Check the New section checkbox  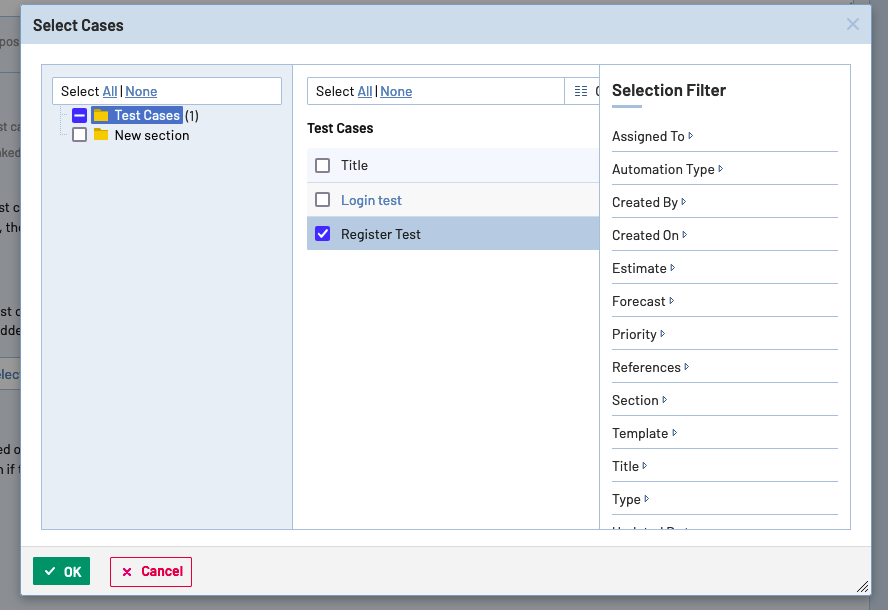[79, 135]
